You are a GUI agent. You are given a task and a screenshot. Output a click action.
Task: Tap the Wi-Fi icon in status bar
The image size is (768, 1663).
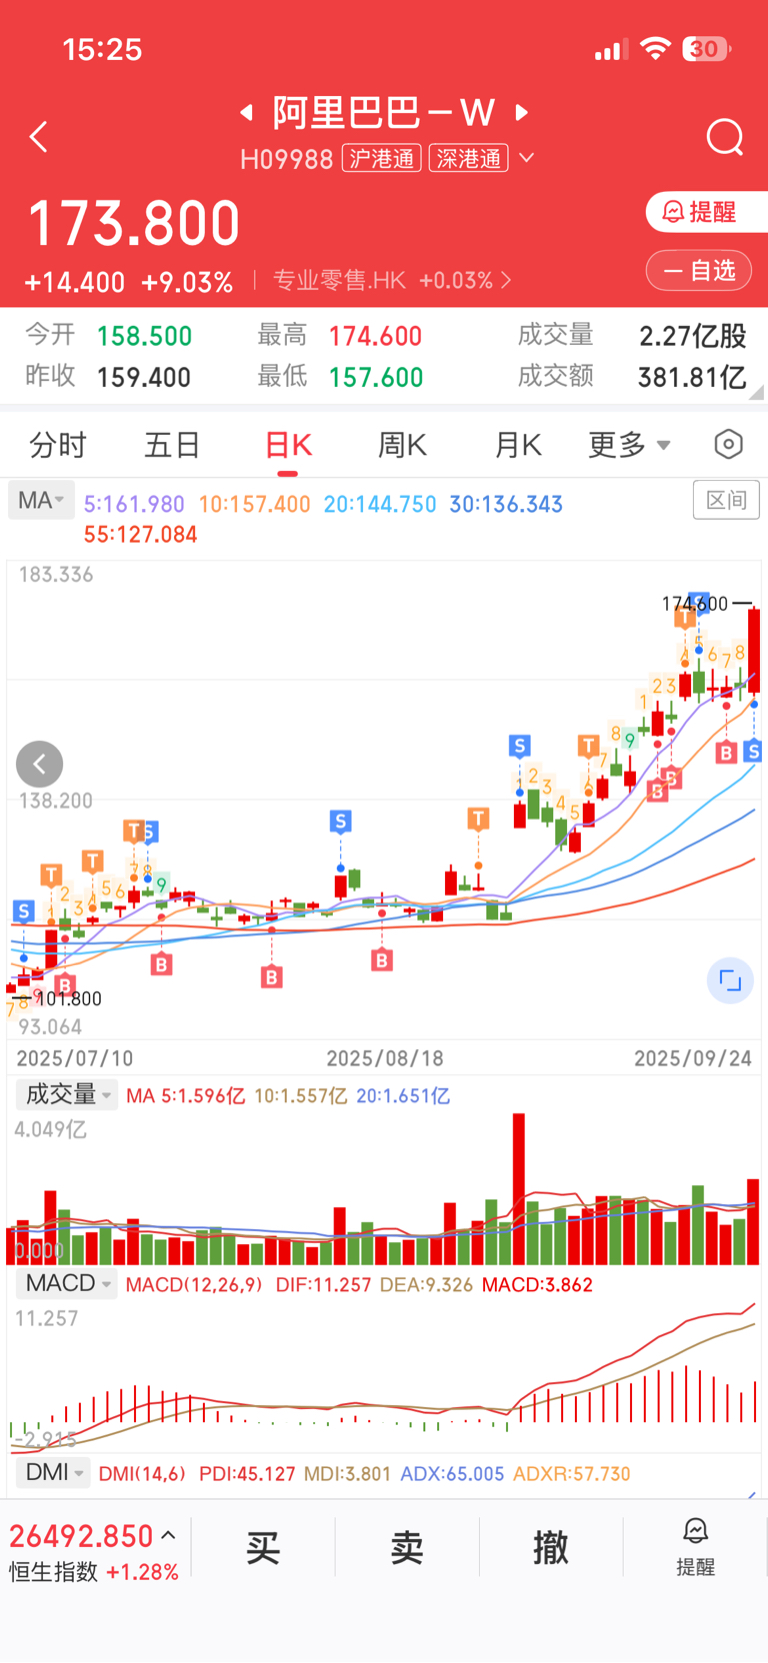pyautogui.click(x=655, y=49)
